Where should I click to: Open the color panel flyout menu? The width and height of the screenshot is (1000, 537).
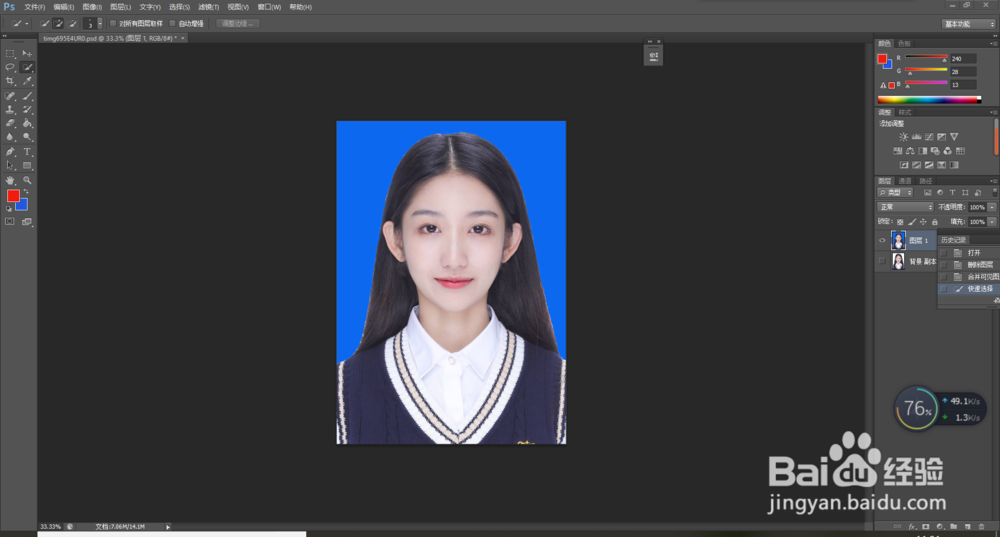(x=994, y=43)
